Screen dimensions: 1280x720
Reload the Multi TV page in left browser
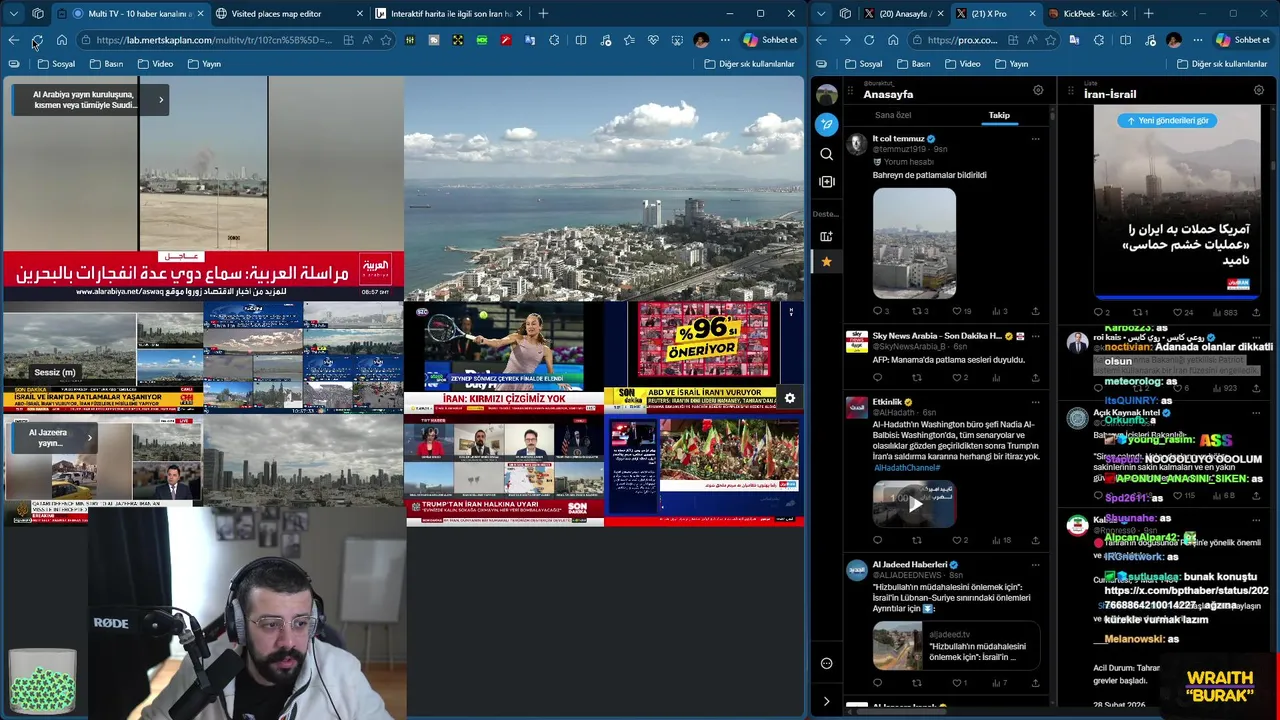click(37, 40)
